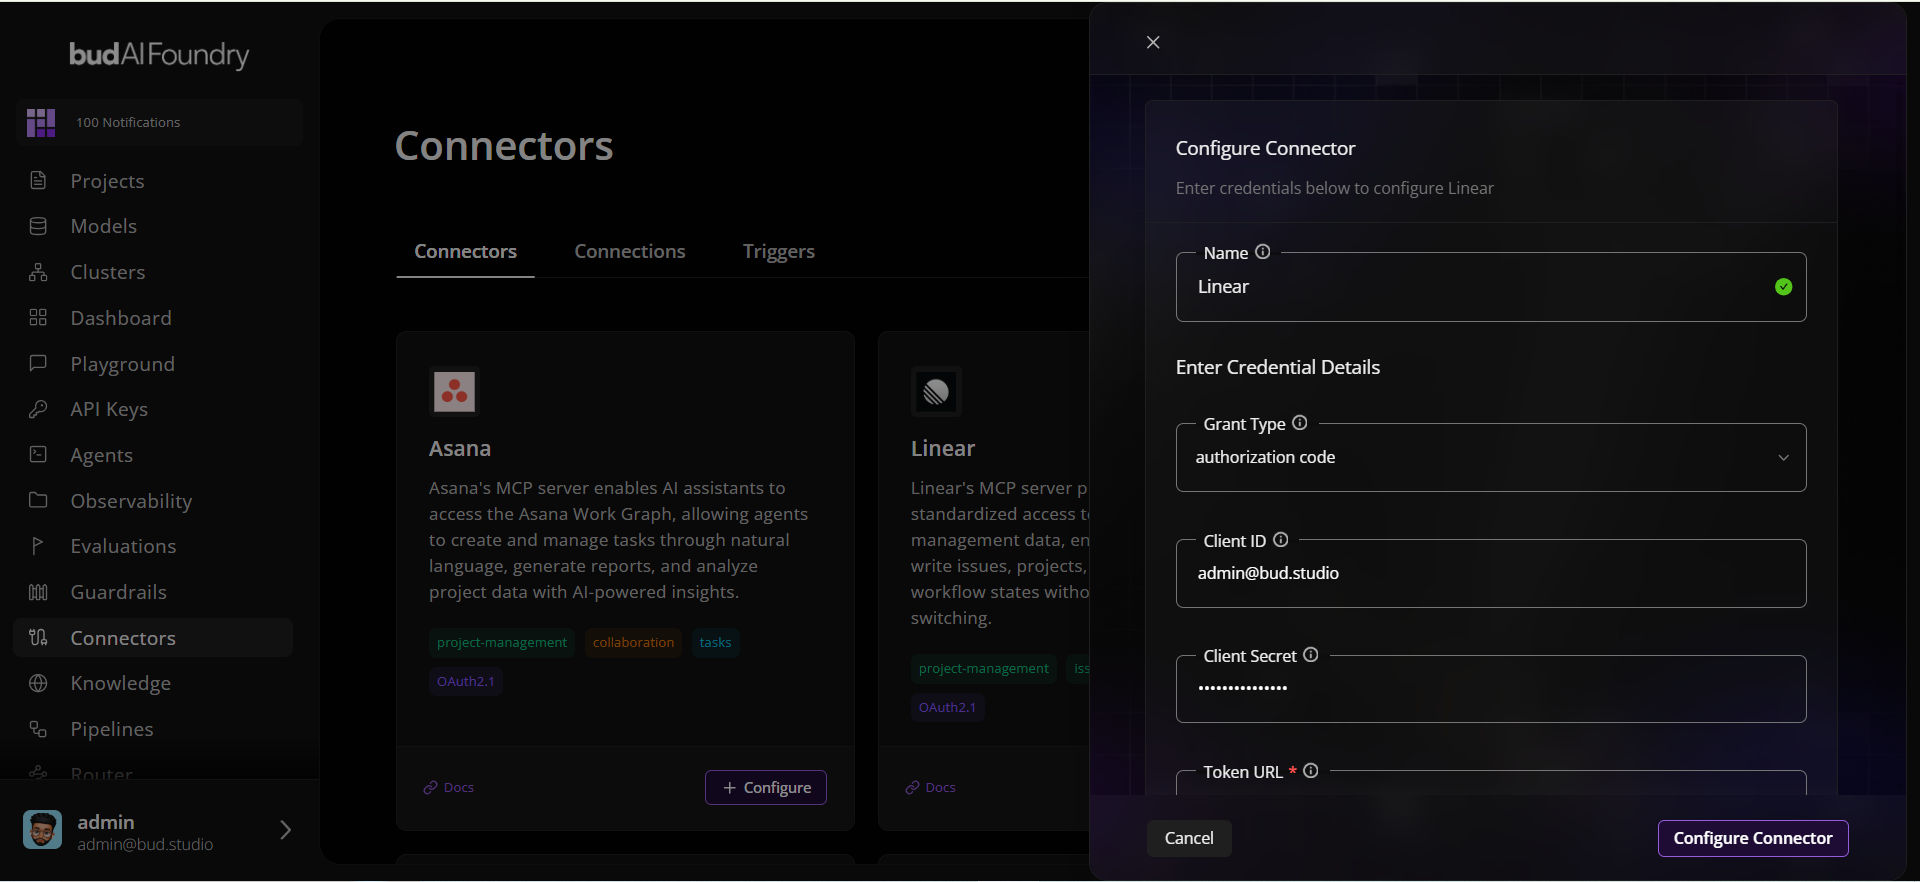The width and height of the screenshot is (1920, 882).
Task: Open the Grant Type dropdown
Action: 1491,458
